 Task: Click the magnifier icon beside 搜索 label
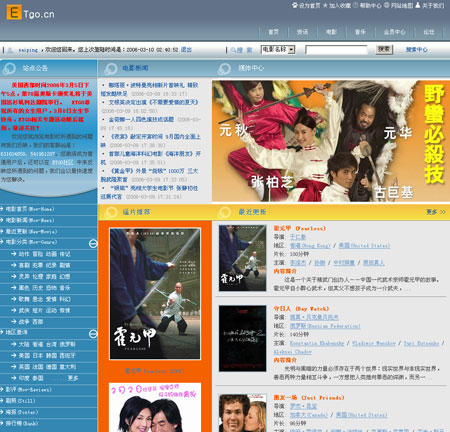pyautogui.click(x=233, y=50)
